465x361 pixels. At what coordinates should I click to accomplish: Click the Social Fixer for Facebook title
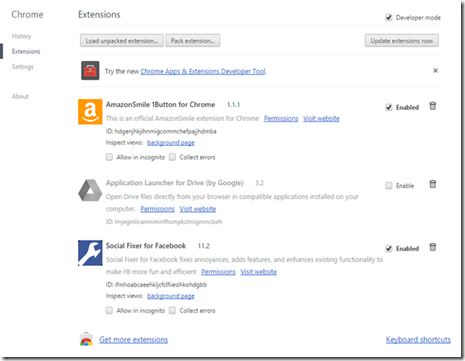(146, 246)
